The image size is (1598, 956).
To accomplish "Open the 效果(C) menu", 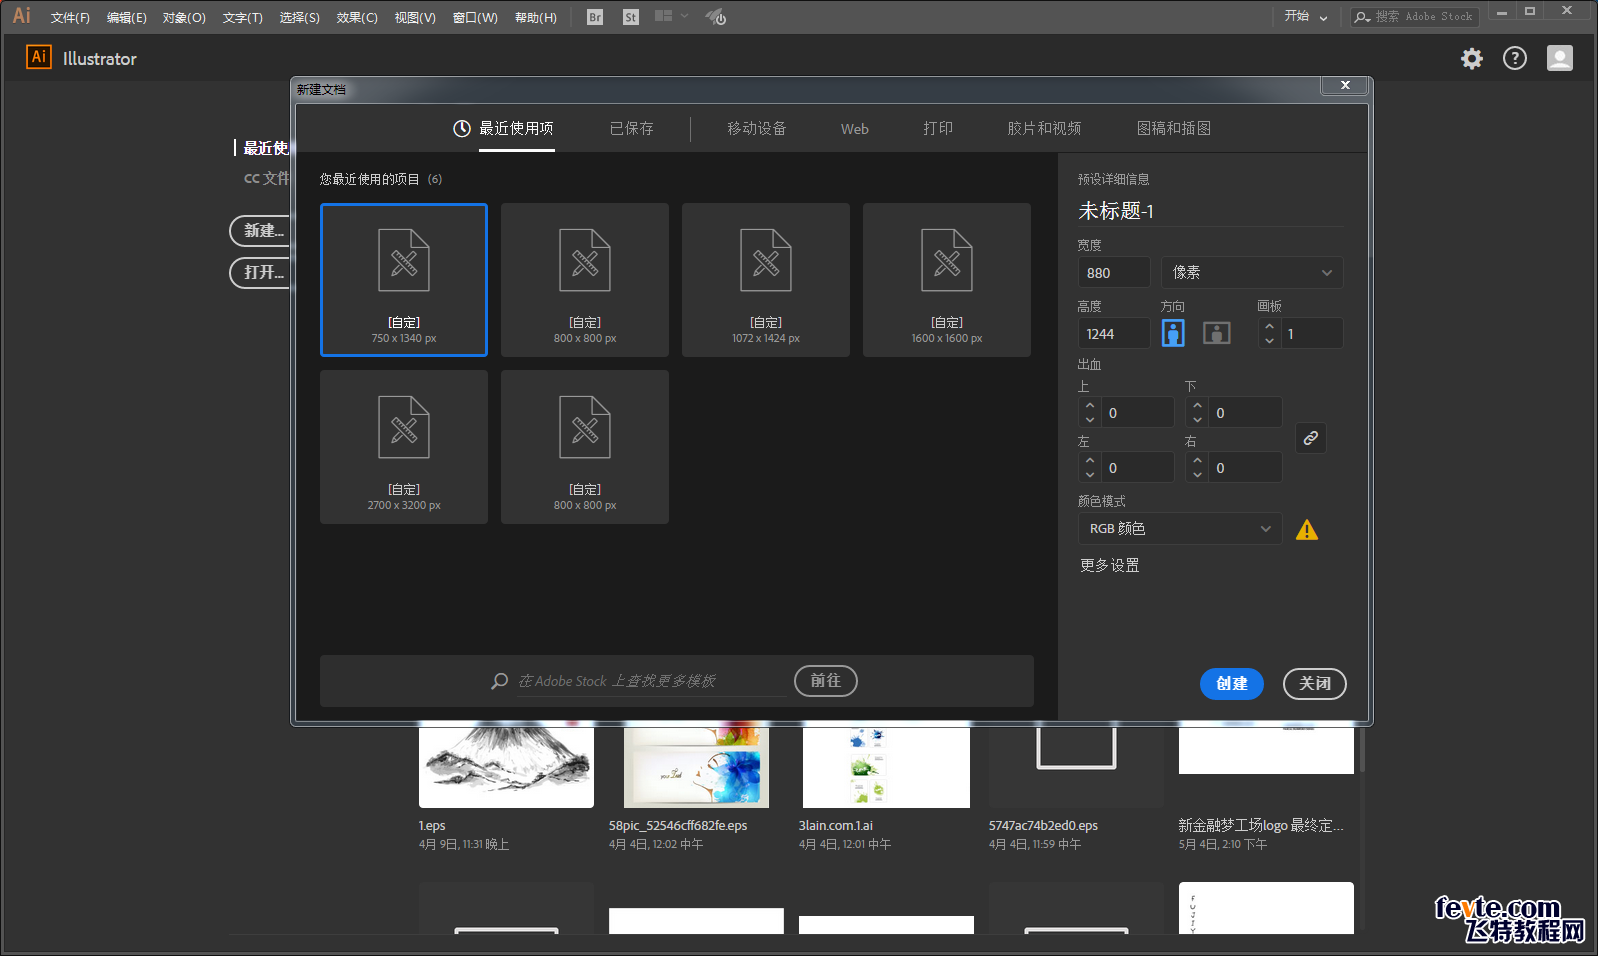I will tap(357, 17).
